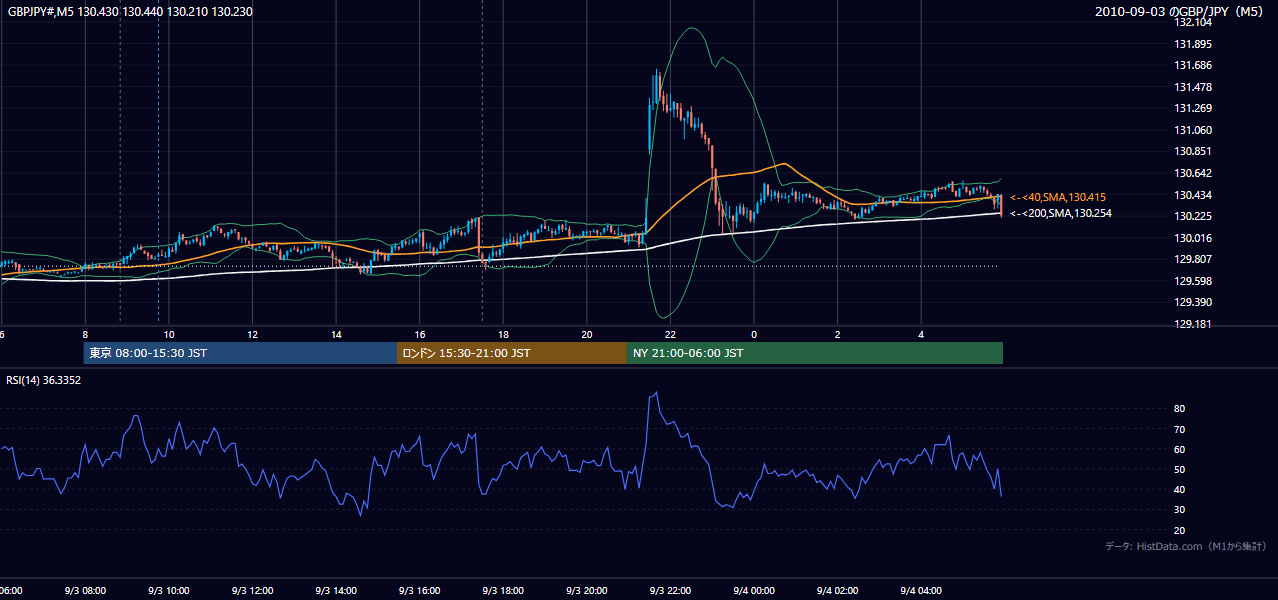Click RSI axis level 80
Image resolution: width=1278 pixels, height=600 pixels.
click(1179, 409)
